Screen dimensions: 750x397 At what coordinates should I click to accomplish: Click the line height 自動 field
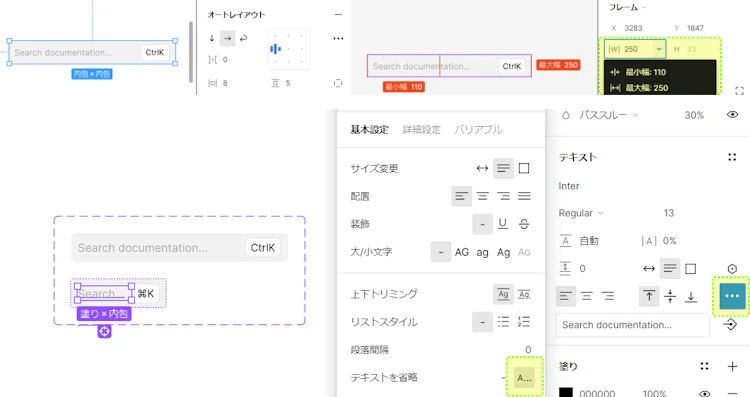[x=589, y=241]
